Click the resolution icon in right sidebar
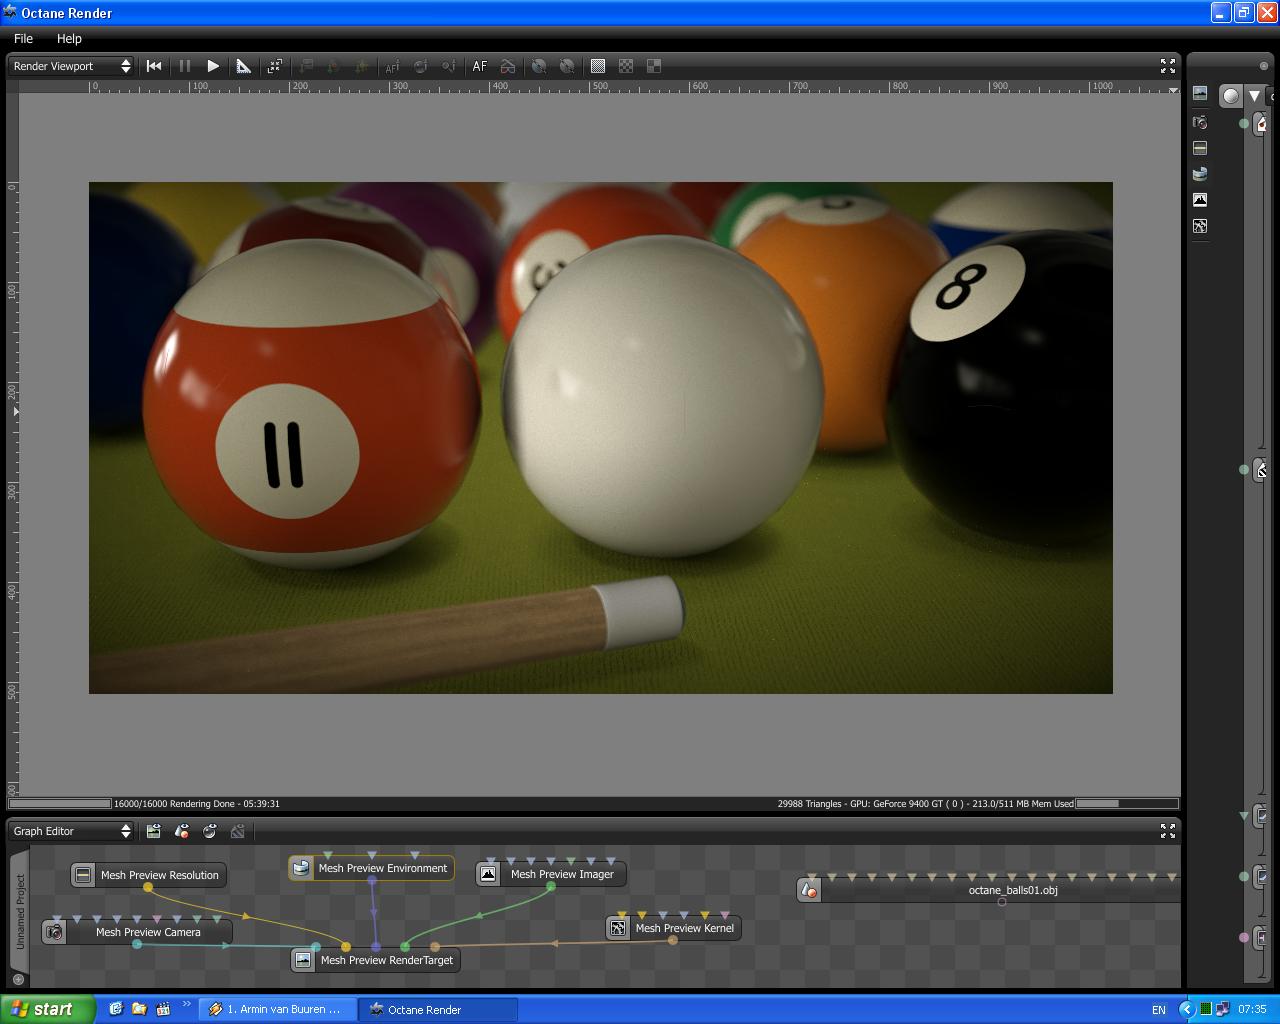 pos(1200,148)
